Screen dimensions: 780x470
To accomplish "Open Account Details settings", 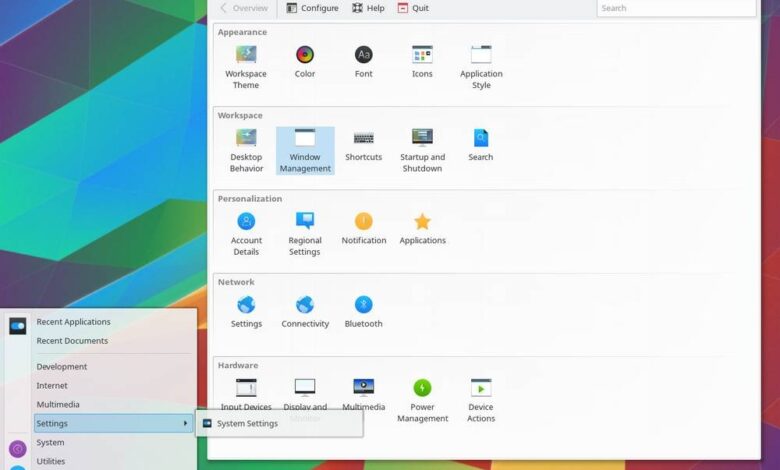I will click(246, 234).
